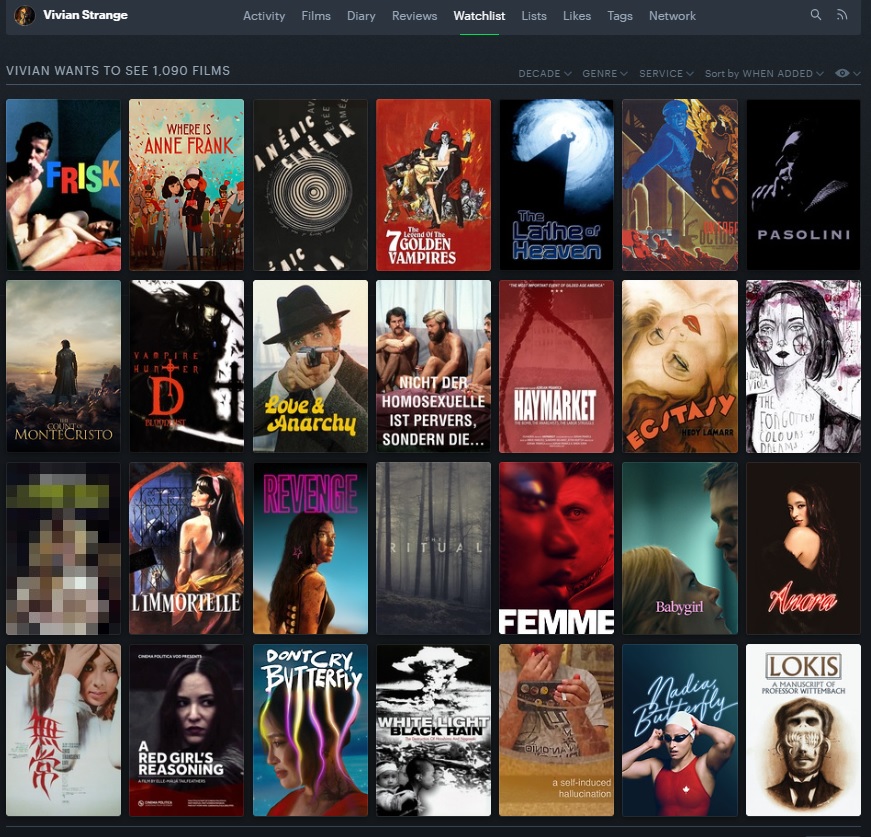The height and width of the screenshot is (837, 871).
Task: Click Vivian Strange's avatar picture
Action: 24,16
